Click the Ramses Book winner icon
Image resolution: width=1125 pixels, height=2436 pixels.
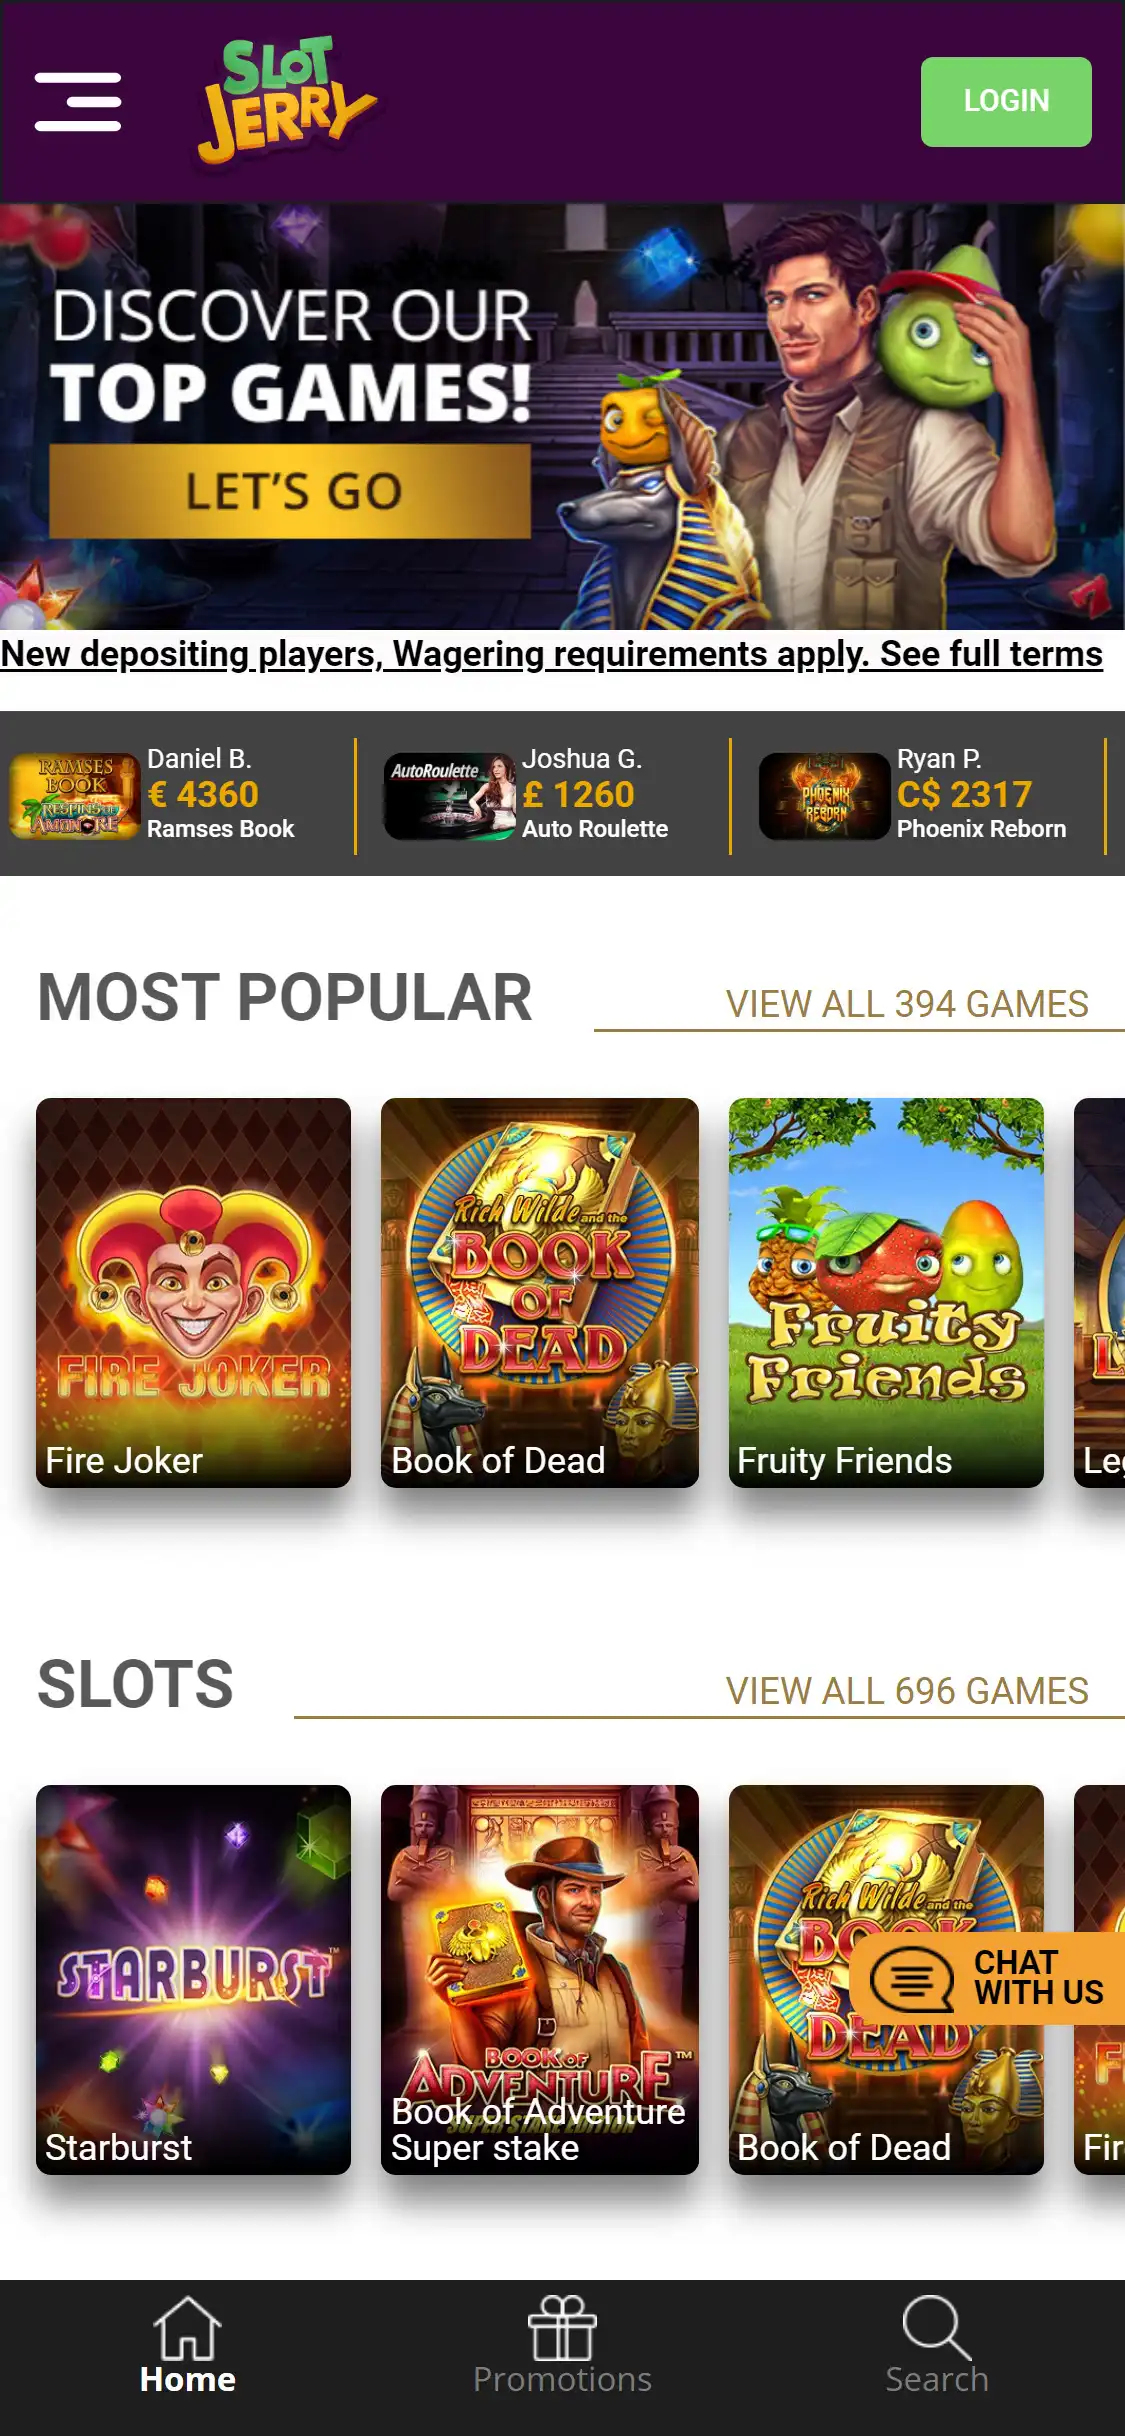[x=74, y=796]
